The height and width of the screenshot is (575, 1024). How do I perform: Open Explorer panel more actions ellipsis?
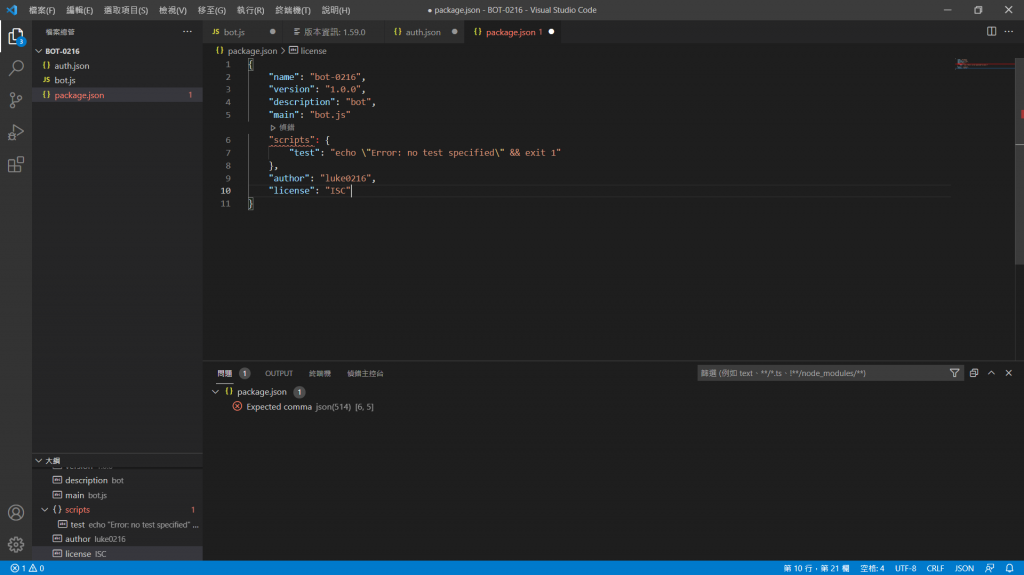(x=187, y=31)
